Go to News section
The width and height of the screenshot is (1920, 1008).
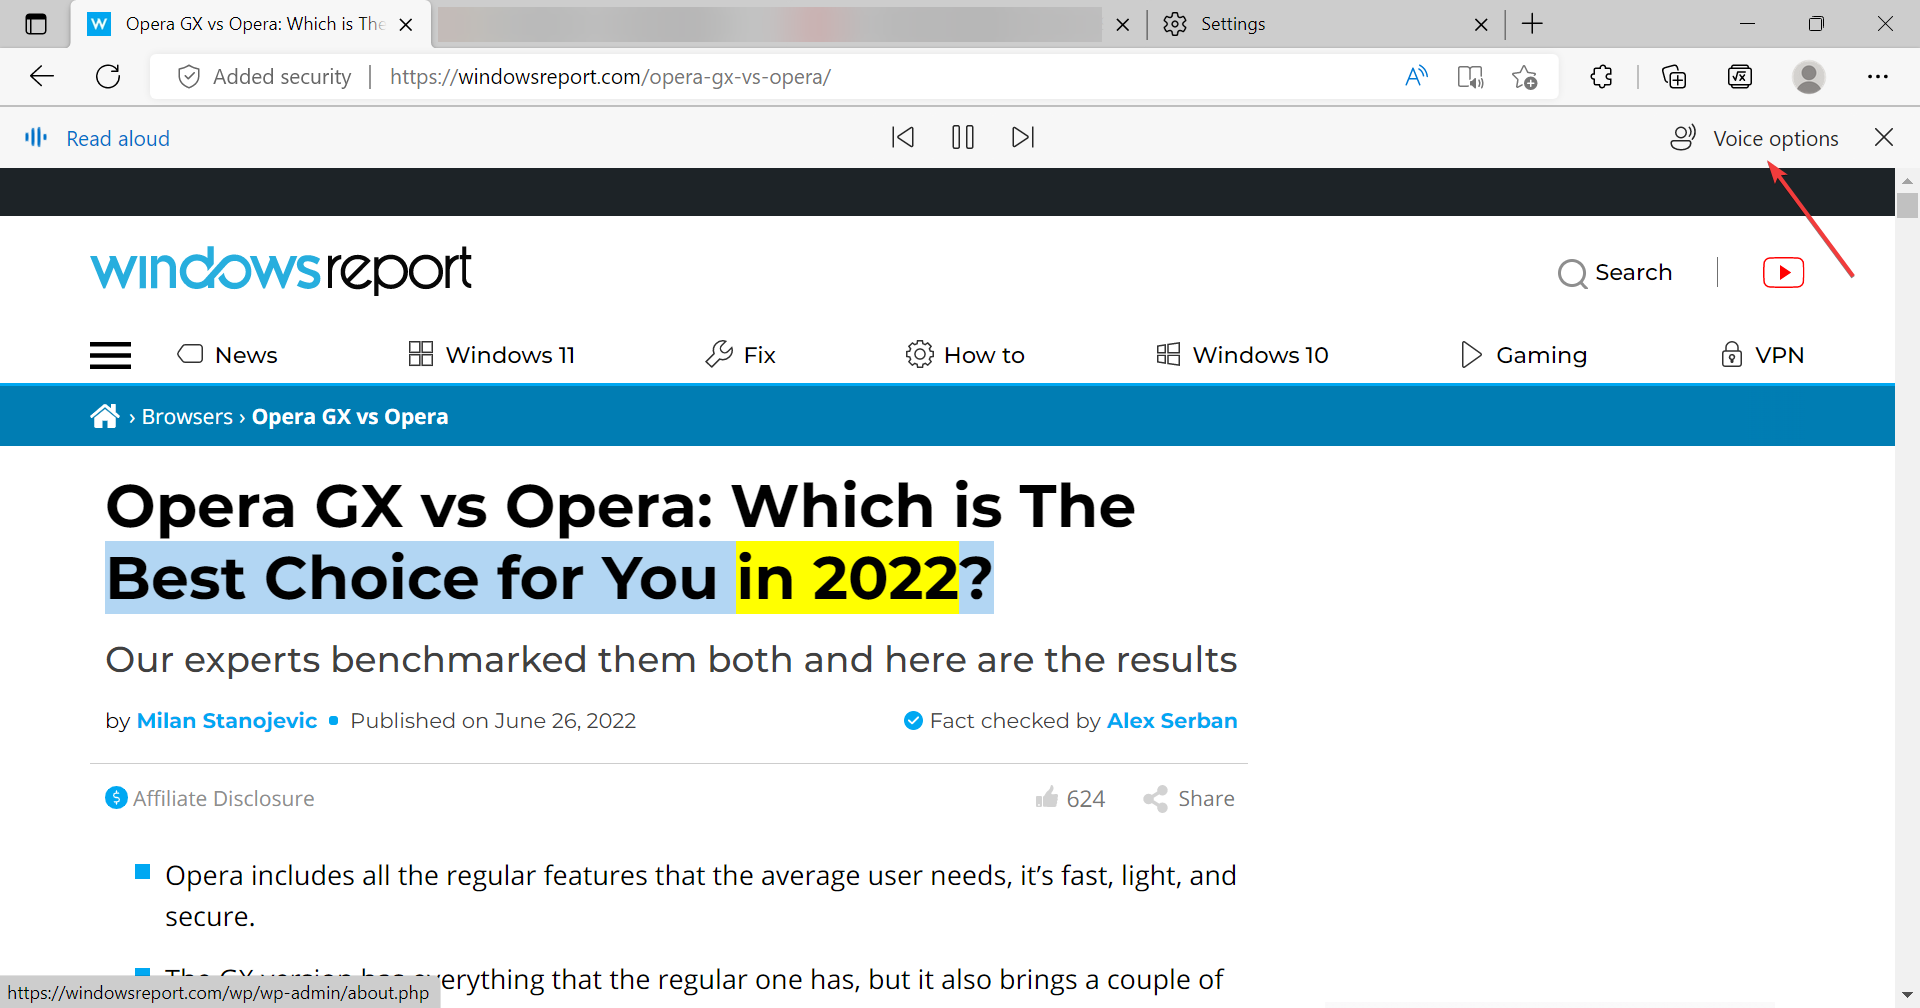[x=227, y=355]
